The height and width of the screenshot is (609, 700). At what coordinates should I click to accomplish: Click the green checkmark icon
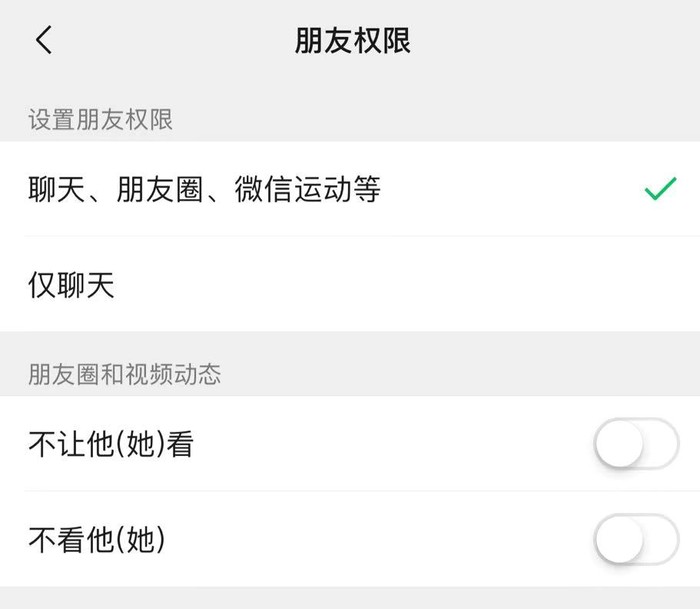[x=660, y=188]
